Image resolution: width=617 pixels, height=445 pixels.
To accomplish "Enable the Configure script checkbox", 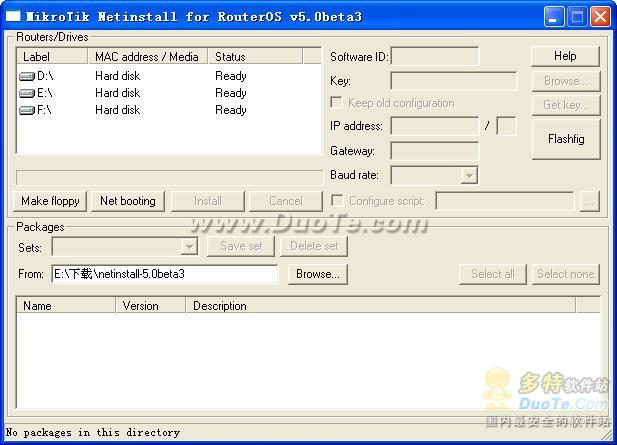I will (x=337, y=201).
